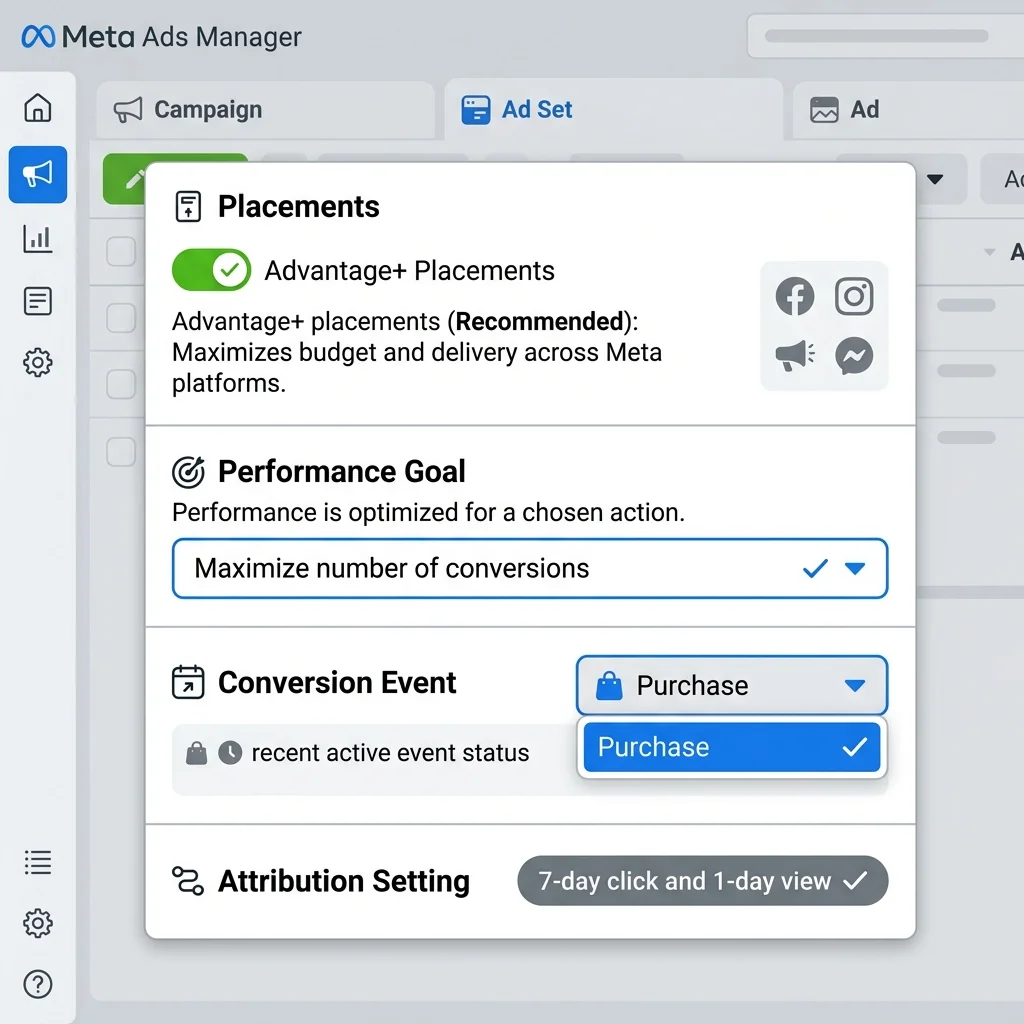Click the Attribution Setting heading
Image resolution: width=1024 pixels, height=1024 pixels.
tap(344, 881)
